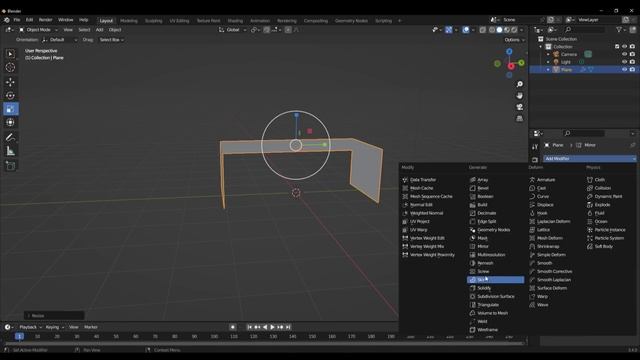The width and height of the screenshot is (640, 360).
Task: Toggle Plane render camera icon
Action: click(x=632, y=70)
